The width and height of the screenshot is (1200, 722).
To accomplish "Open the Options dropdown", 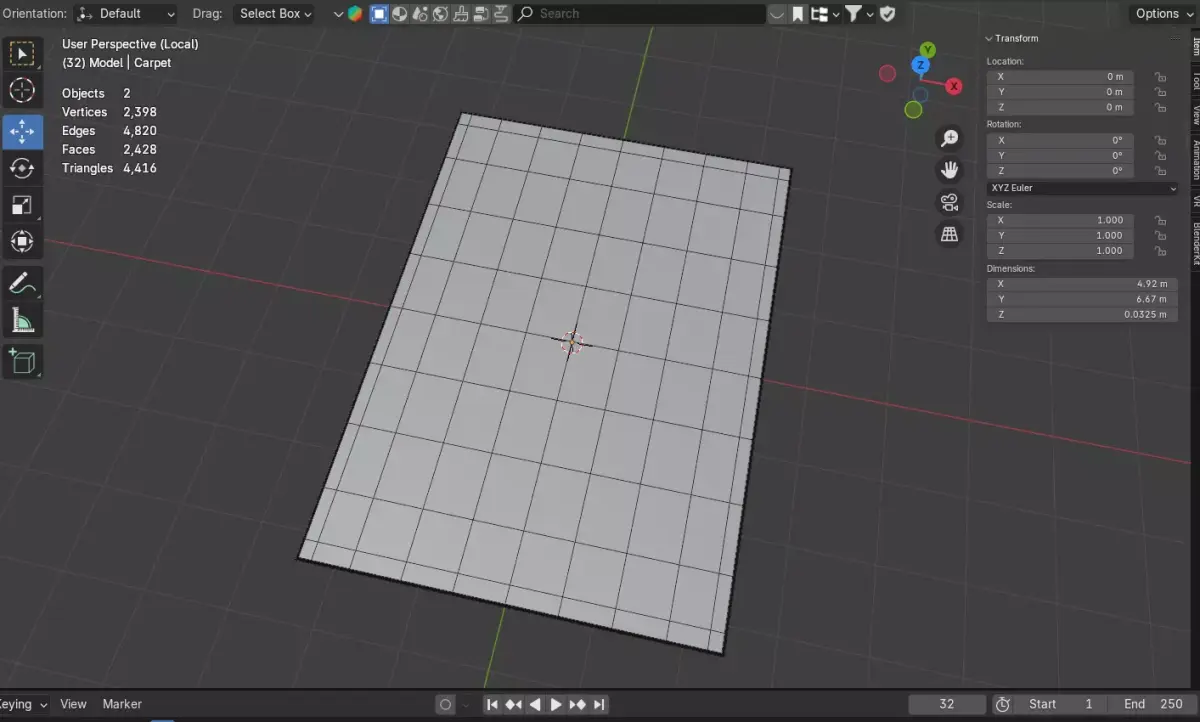I will click(1164, 14).
